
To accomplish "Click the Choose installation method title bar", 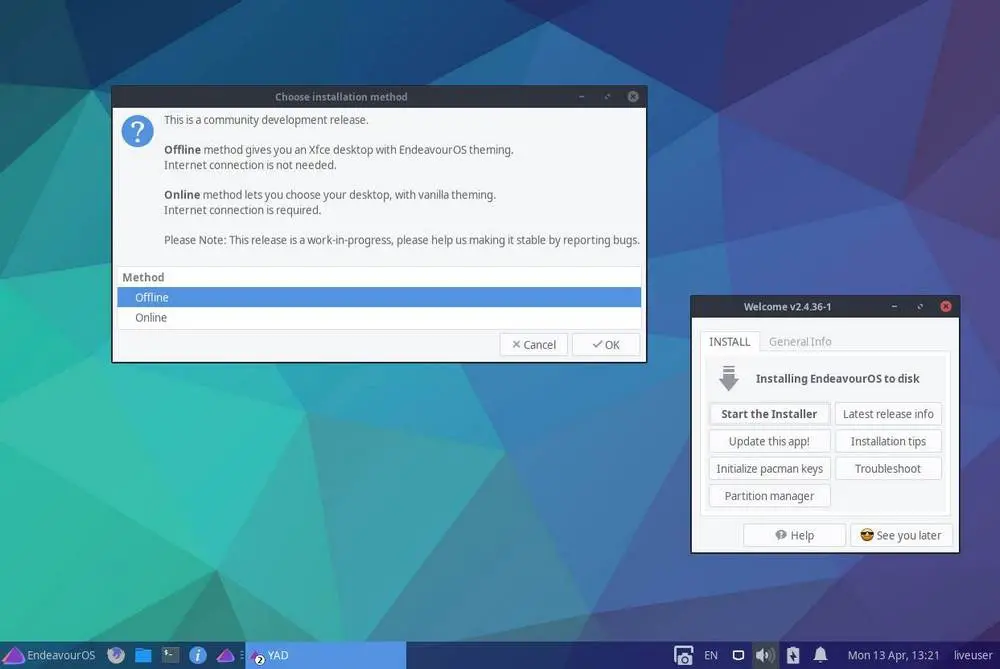I will click(x=341, y=97).
